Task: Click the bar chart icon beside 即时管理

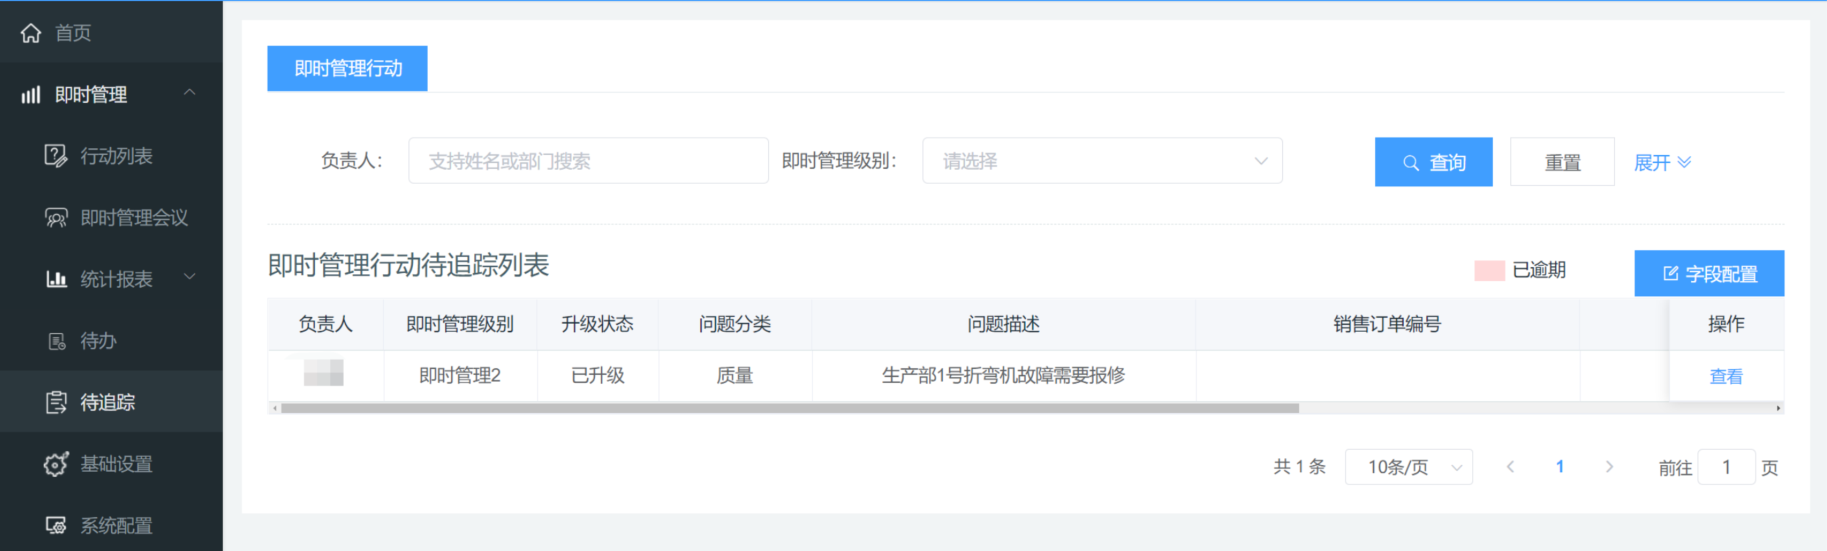Action: point(31,95)
